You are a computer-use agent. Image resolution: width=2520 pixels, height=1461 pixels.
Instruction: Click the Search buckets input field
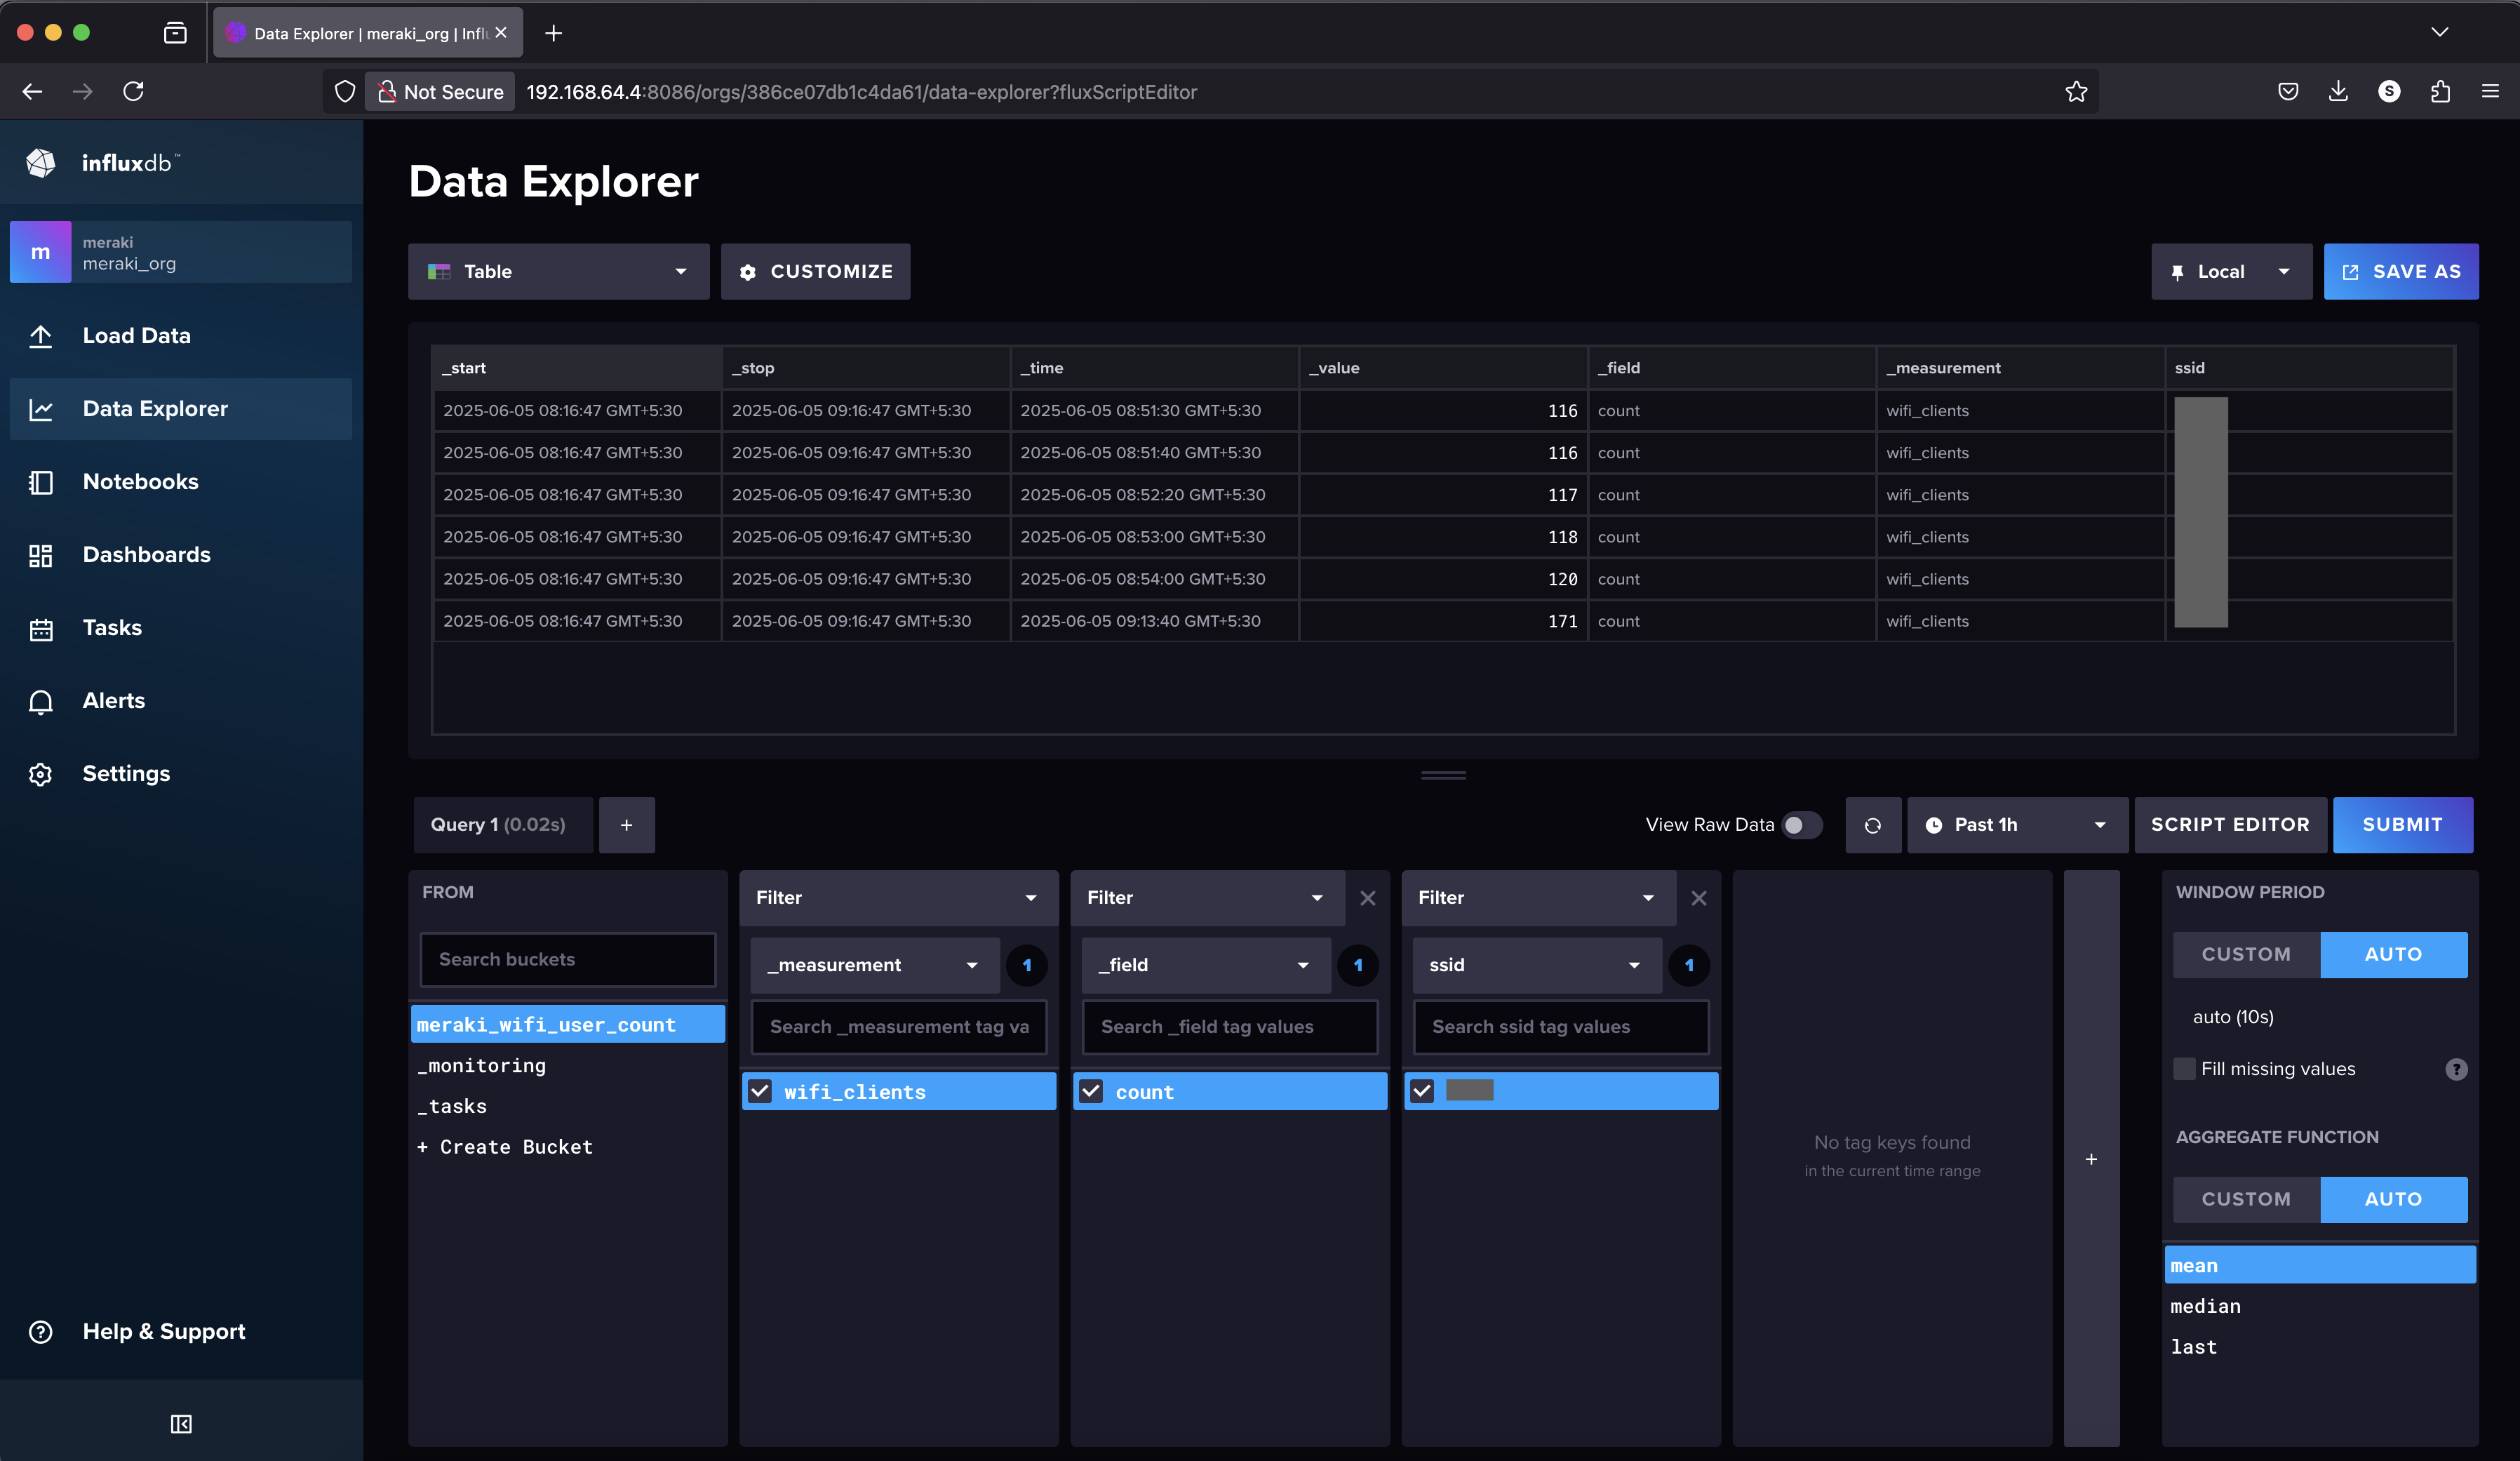pos(567,959)
